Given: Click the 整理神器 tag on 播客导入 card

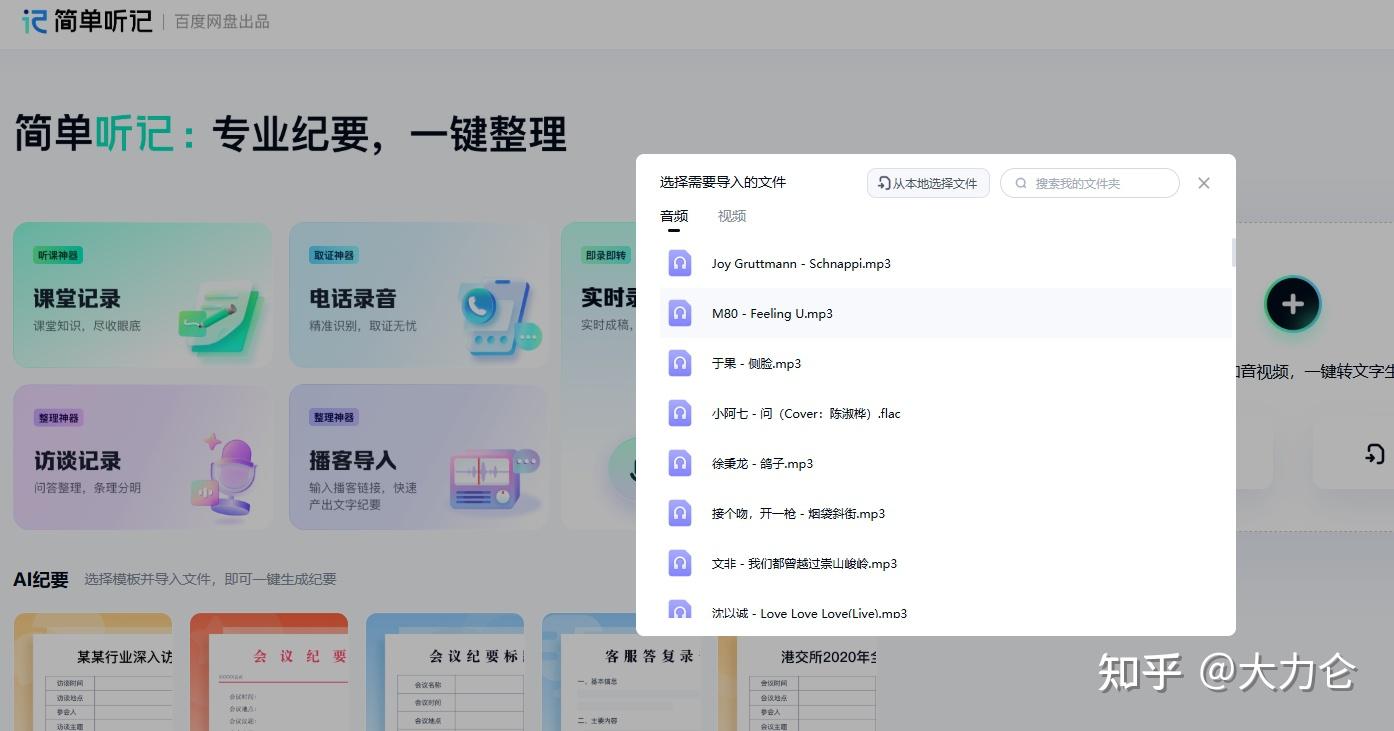Looking at the screenshot, I should tap(334, 417).
